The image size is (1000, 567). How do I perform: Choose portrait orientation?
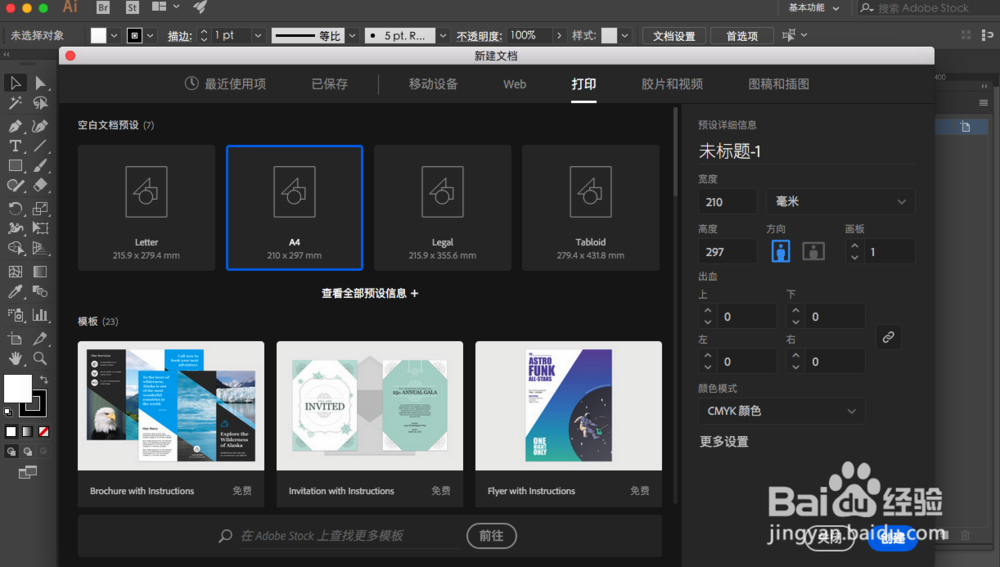(x=781, y=251)
